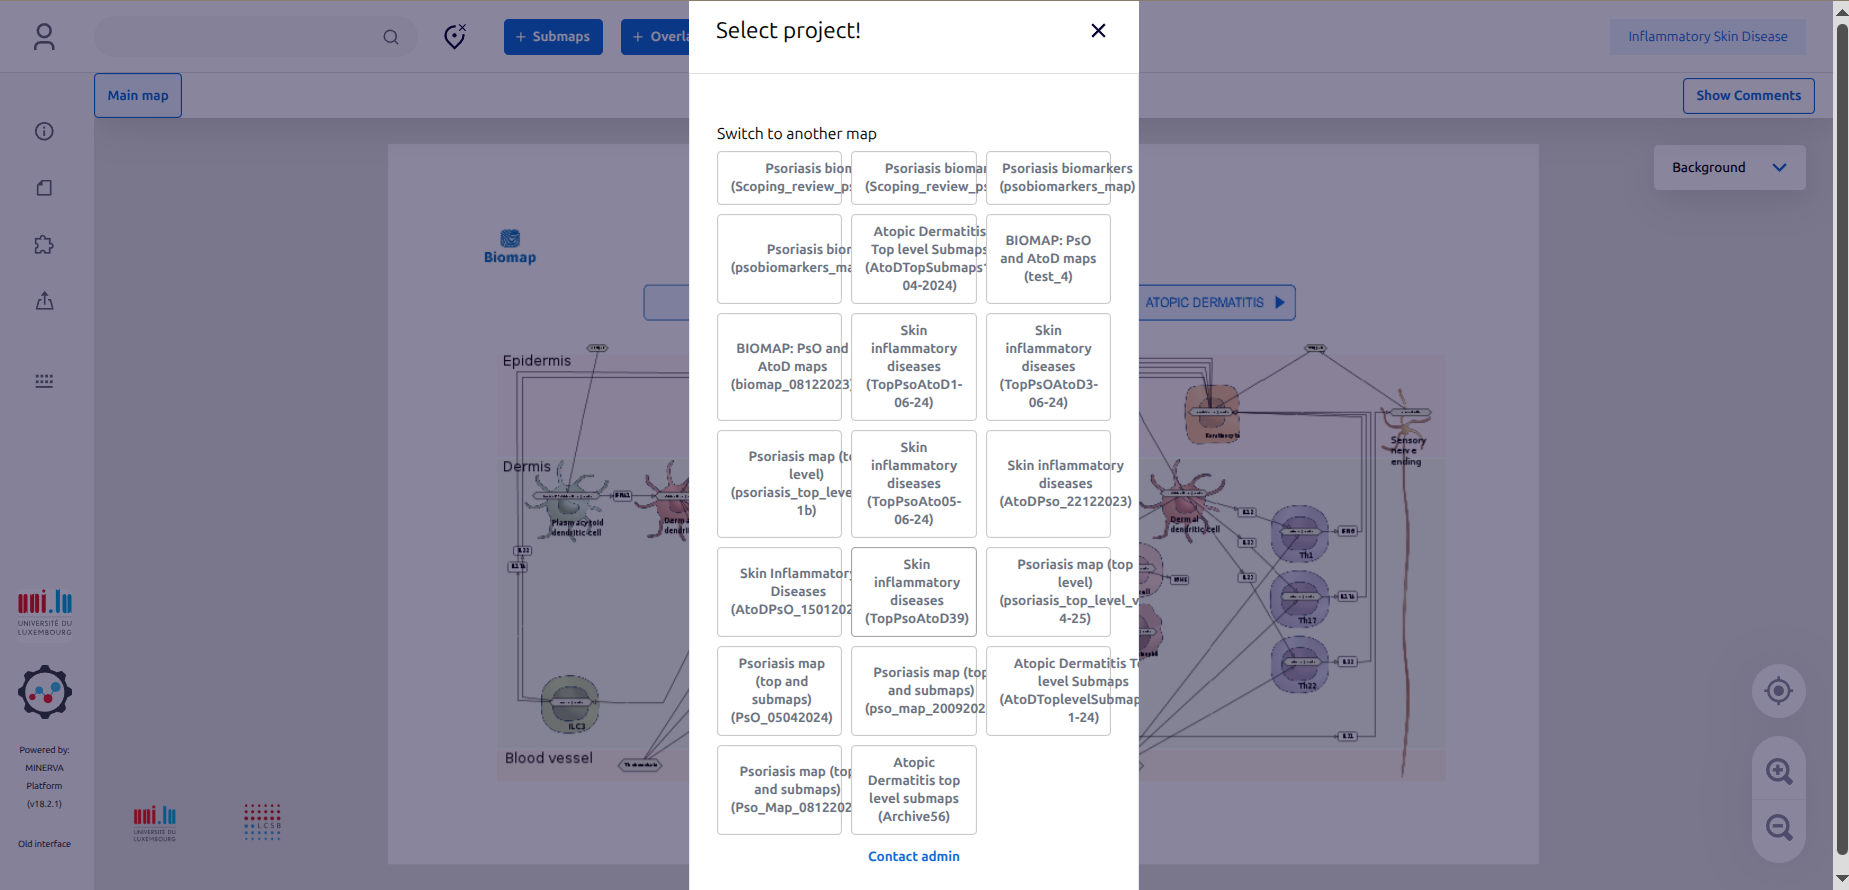The height and width of the screenshot is (890, 1849).
Task: Switch to the Main map tab
Action: point(138,96)
